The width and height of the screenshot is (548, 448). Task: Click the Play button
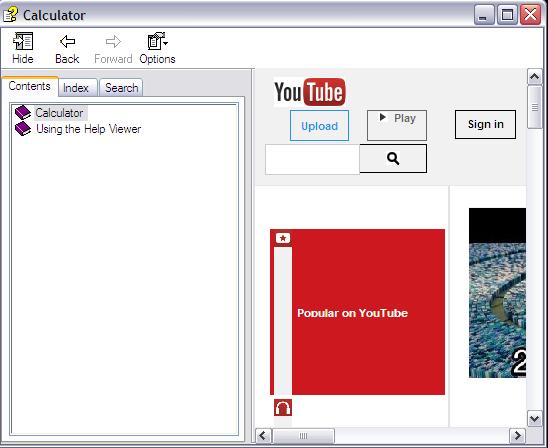397,125
